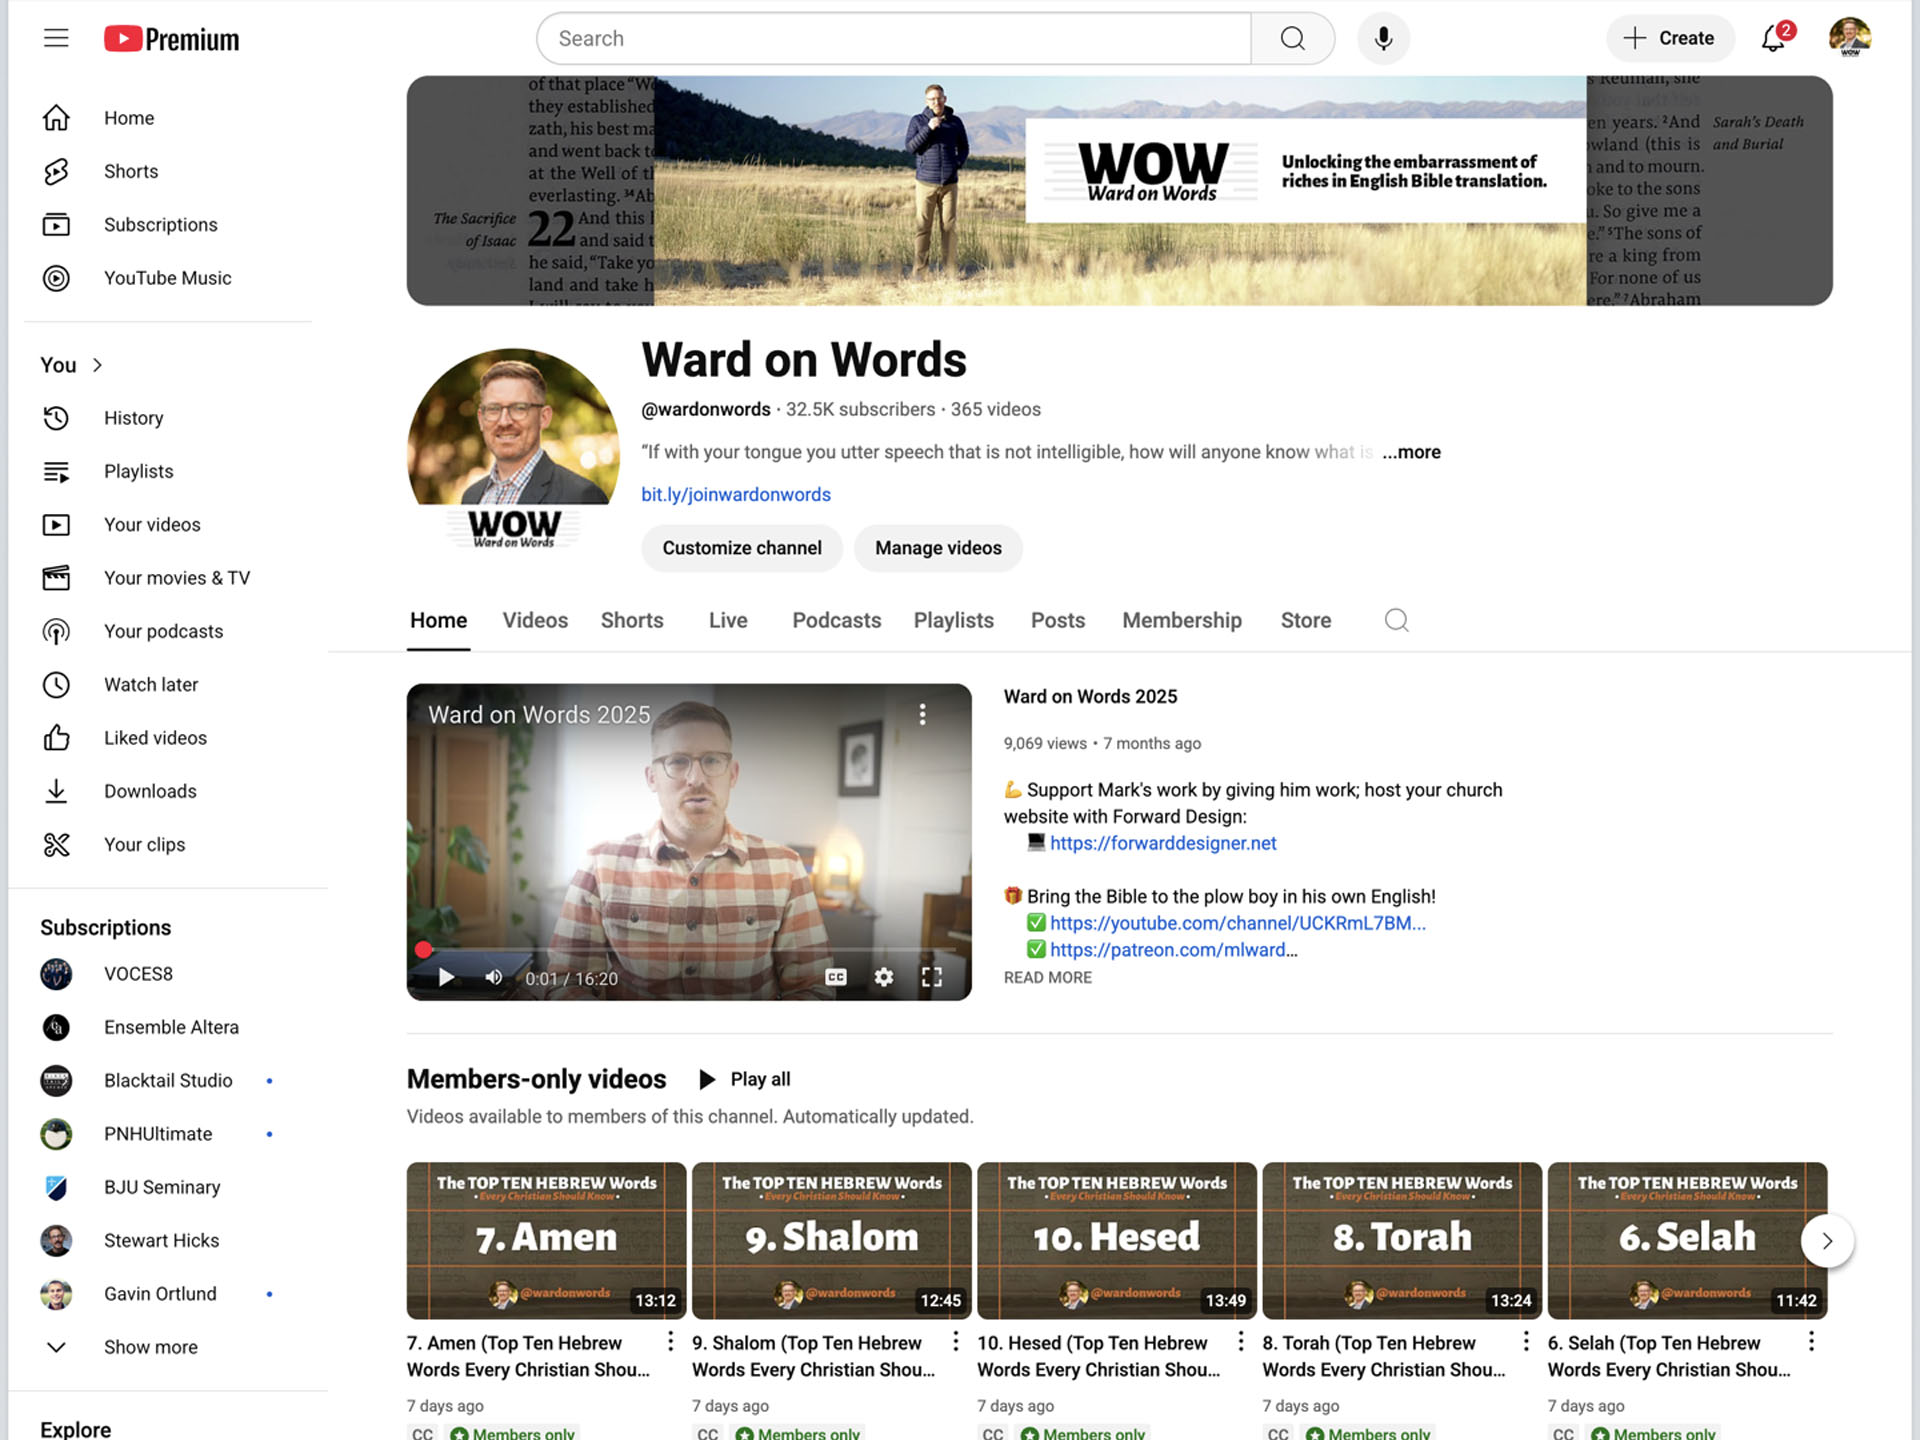Expand the You section chevron
Screen dimensions: 1920x1440
[x=97, y=365]
